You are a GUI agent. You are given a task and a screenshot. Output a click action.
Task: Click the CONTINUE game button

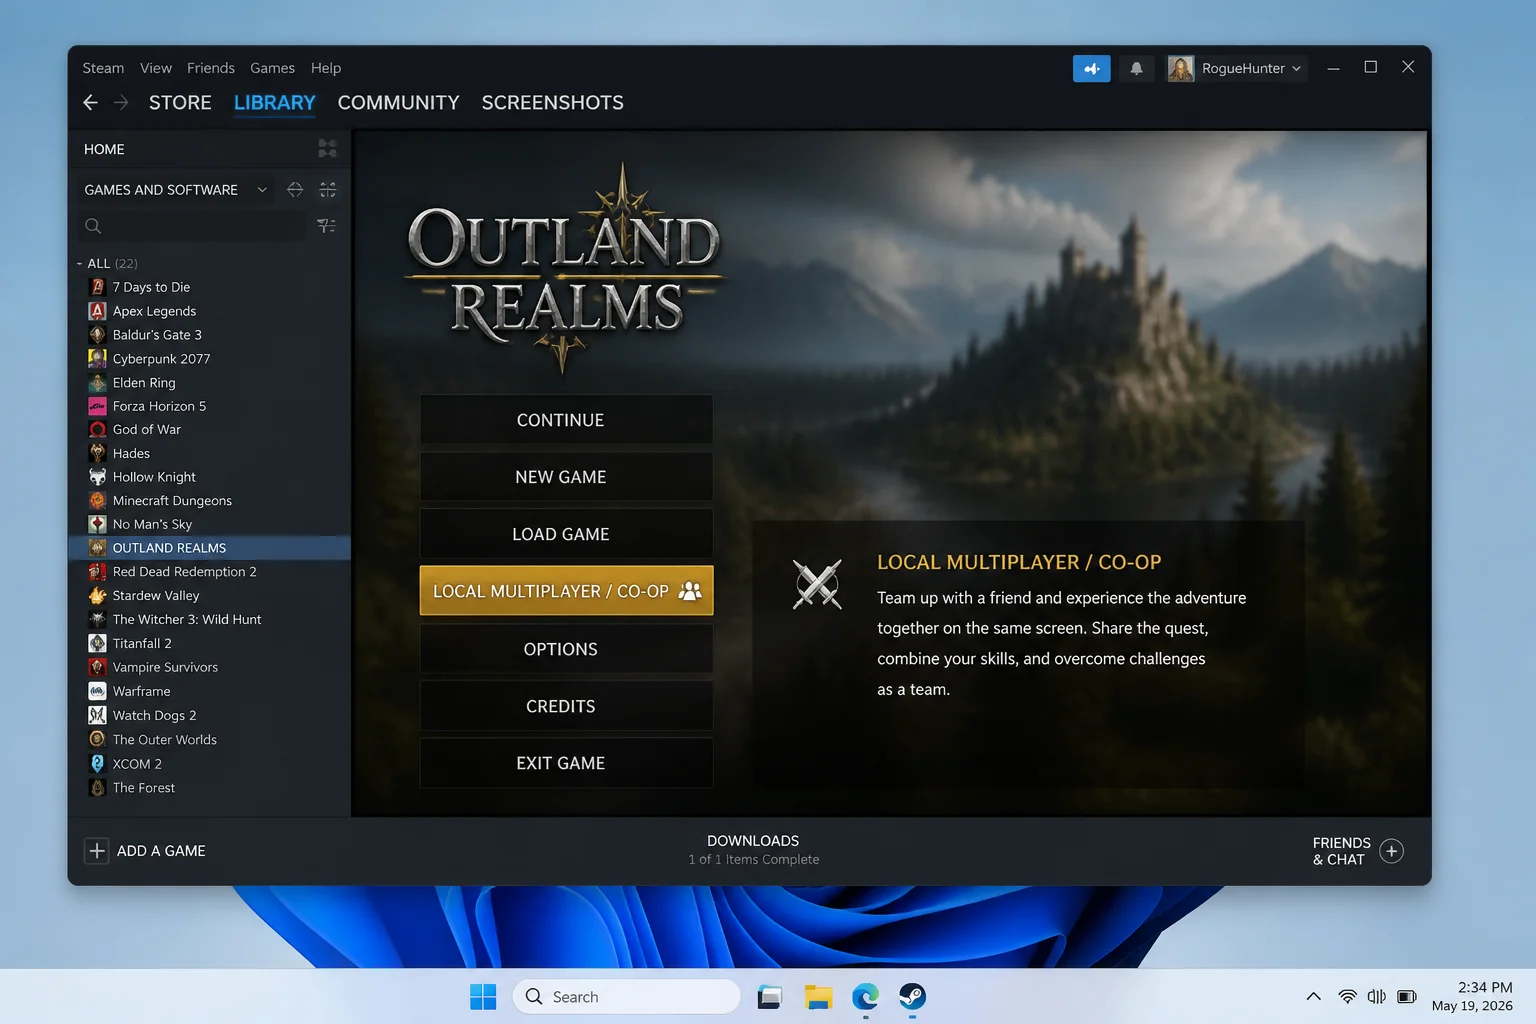click(x=566, y=420)
